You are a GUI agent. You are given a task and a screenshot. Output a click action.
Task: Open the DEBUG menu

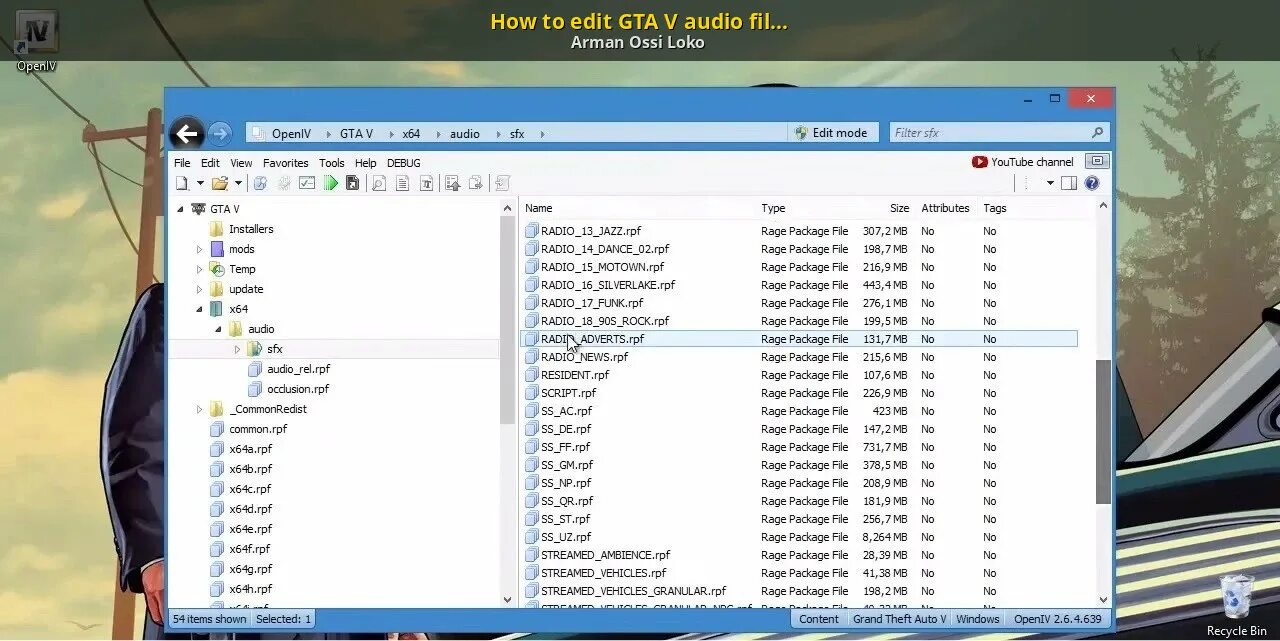point(404,163)
